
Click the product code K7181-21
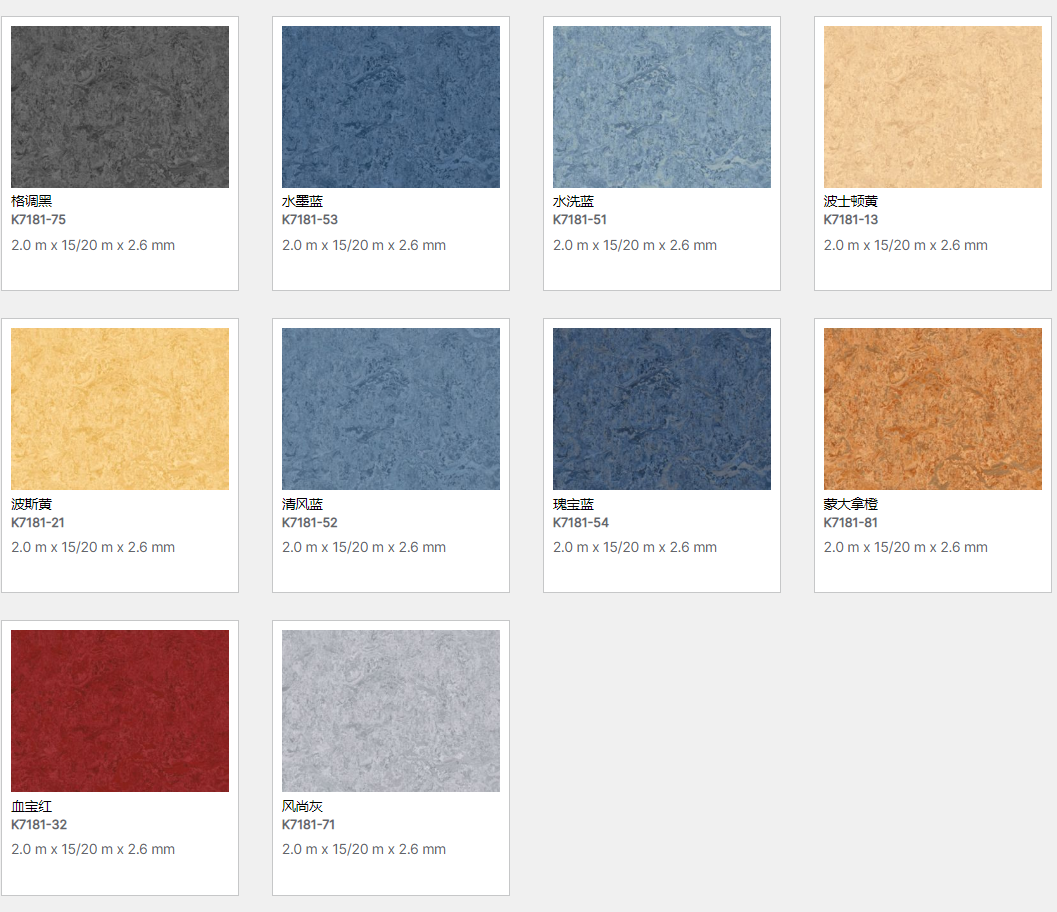(38, 522)
